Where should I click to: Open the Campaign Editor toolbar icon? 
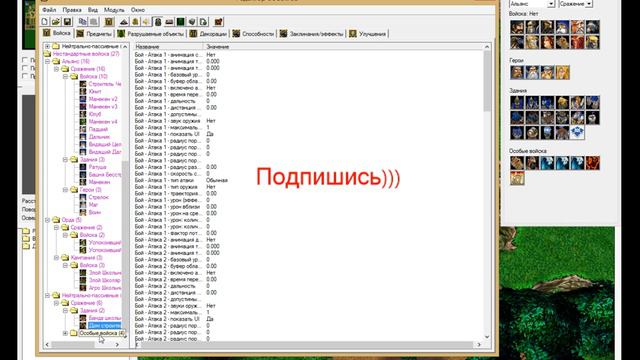[169, 22]
